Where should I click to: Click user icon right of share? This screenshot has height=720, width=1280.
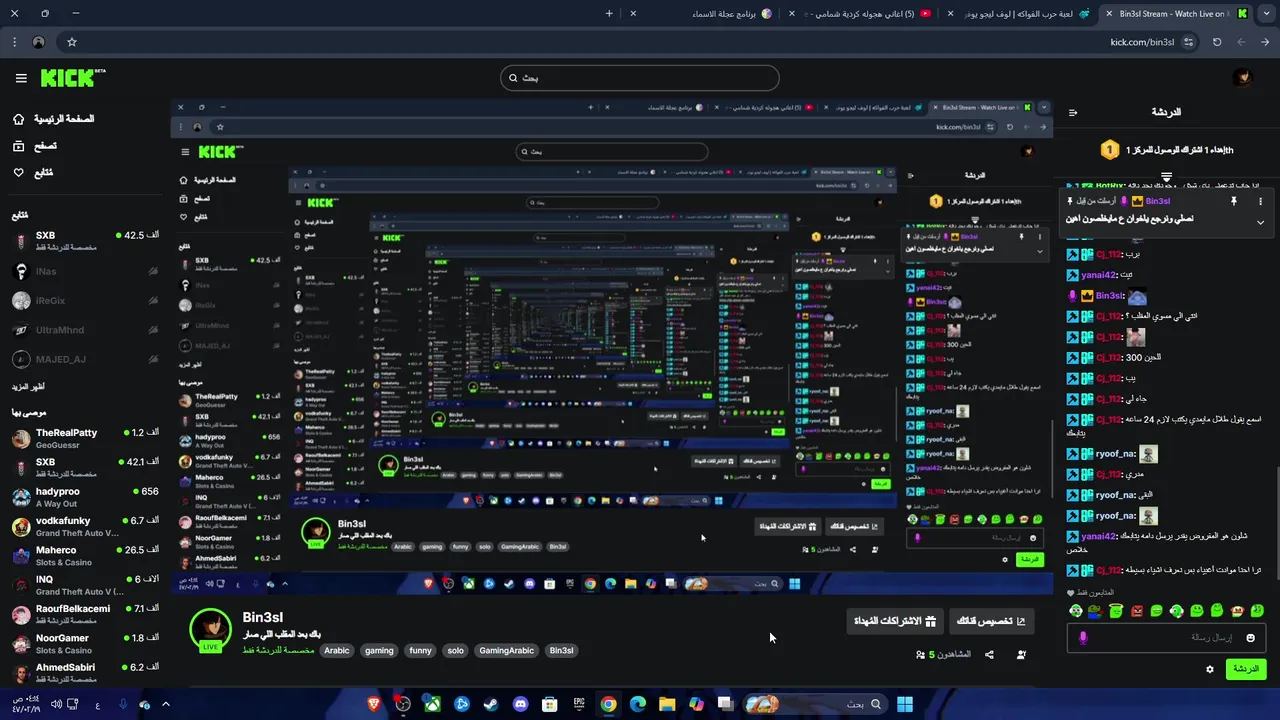(x=1021, y=655)
